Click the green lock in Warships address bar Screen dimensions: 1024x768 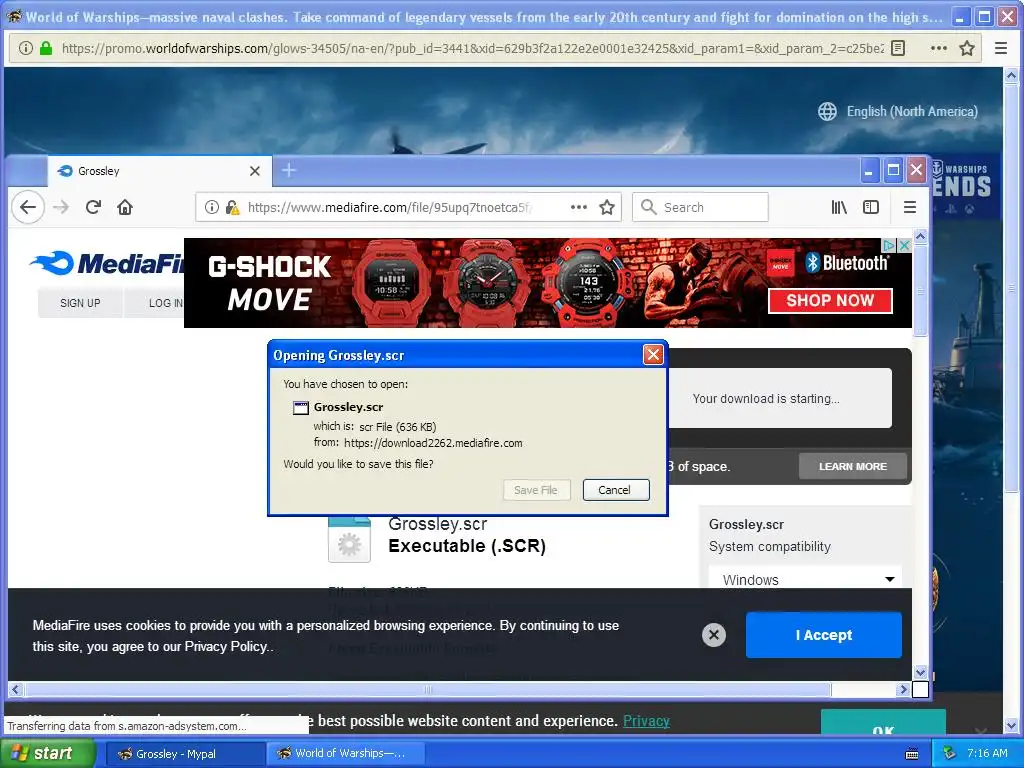coord(46,48)
